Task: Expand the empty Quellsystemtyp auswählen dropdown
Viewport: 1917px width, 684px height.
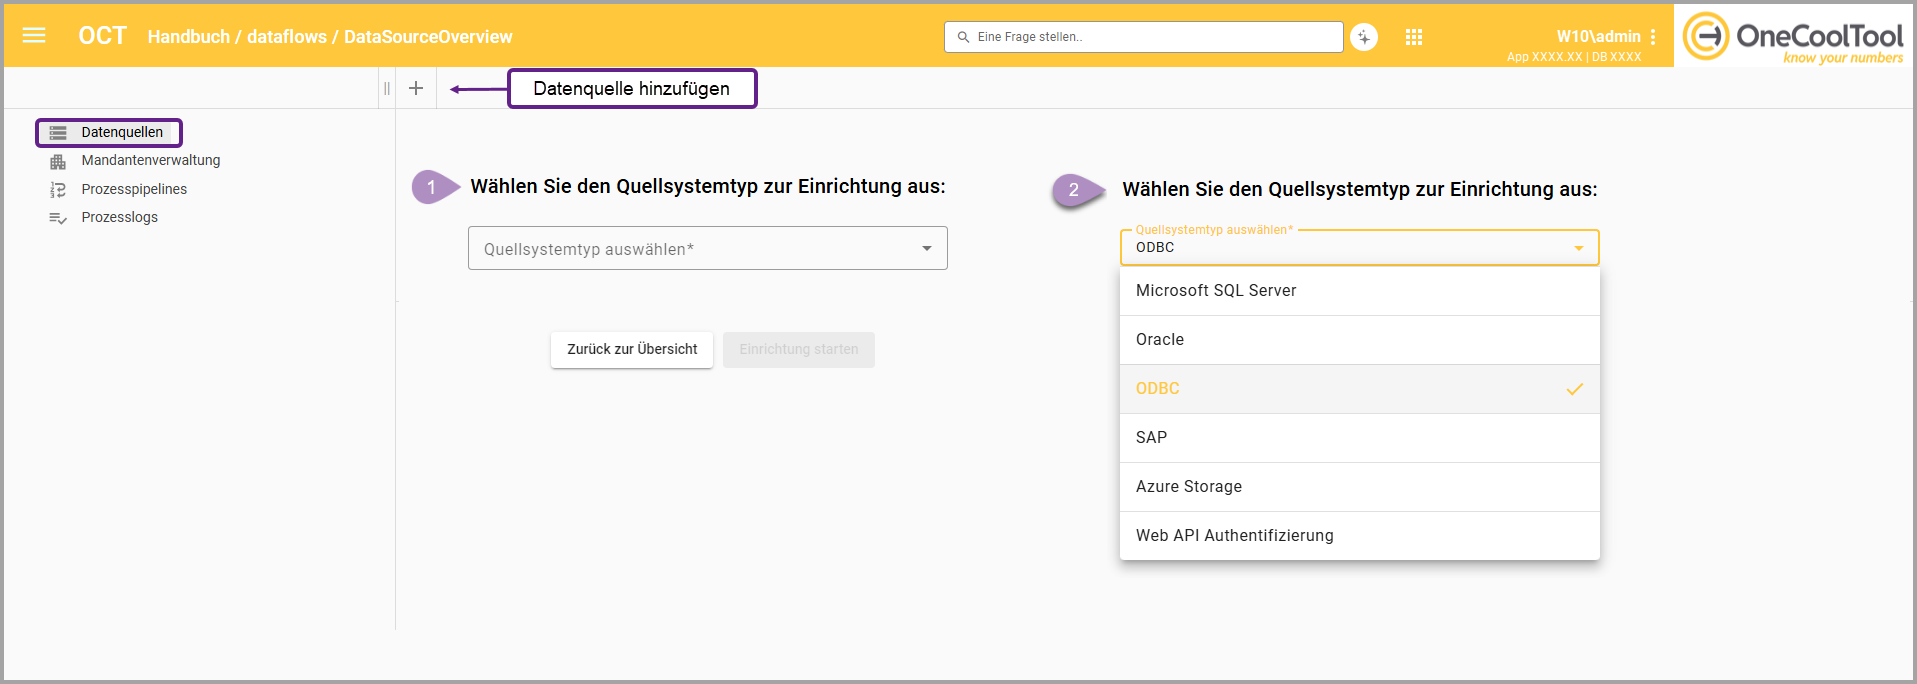Action: pyautogui.click(x=708, y=248)
